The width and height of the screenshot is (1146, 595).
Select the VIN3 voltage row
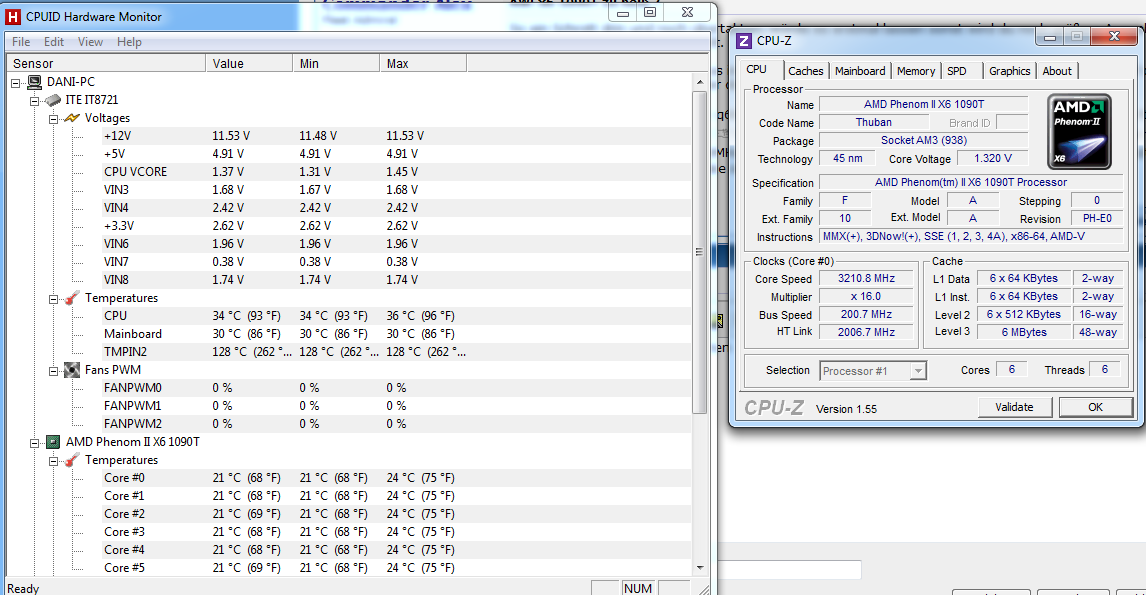tap(396, 190)
